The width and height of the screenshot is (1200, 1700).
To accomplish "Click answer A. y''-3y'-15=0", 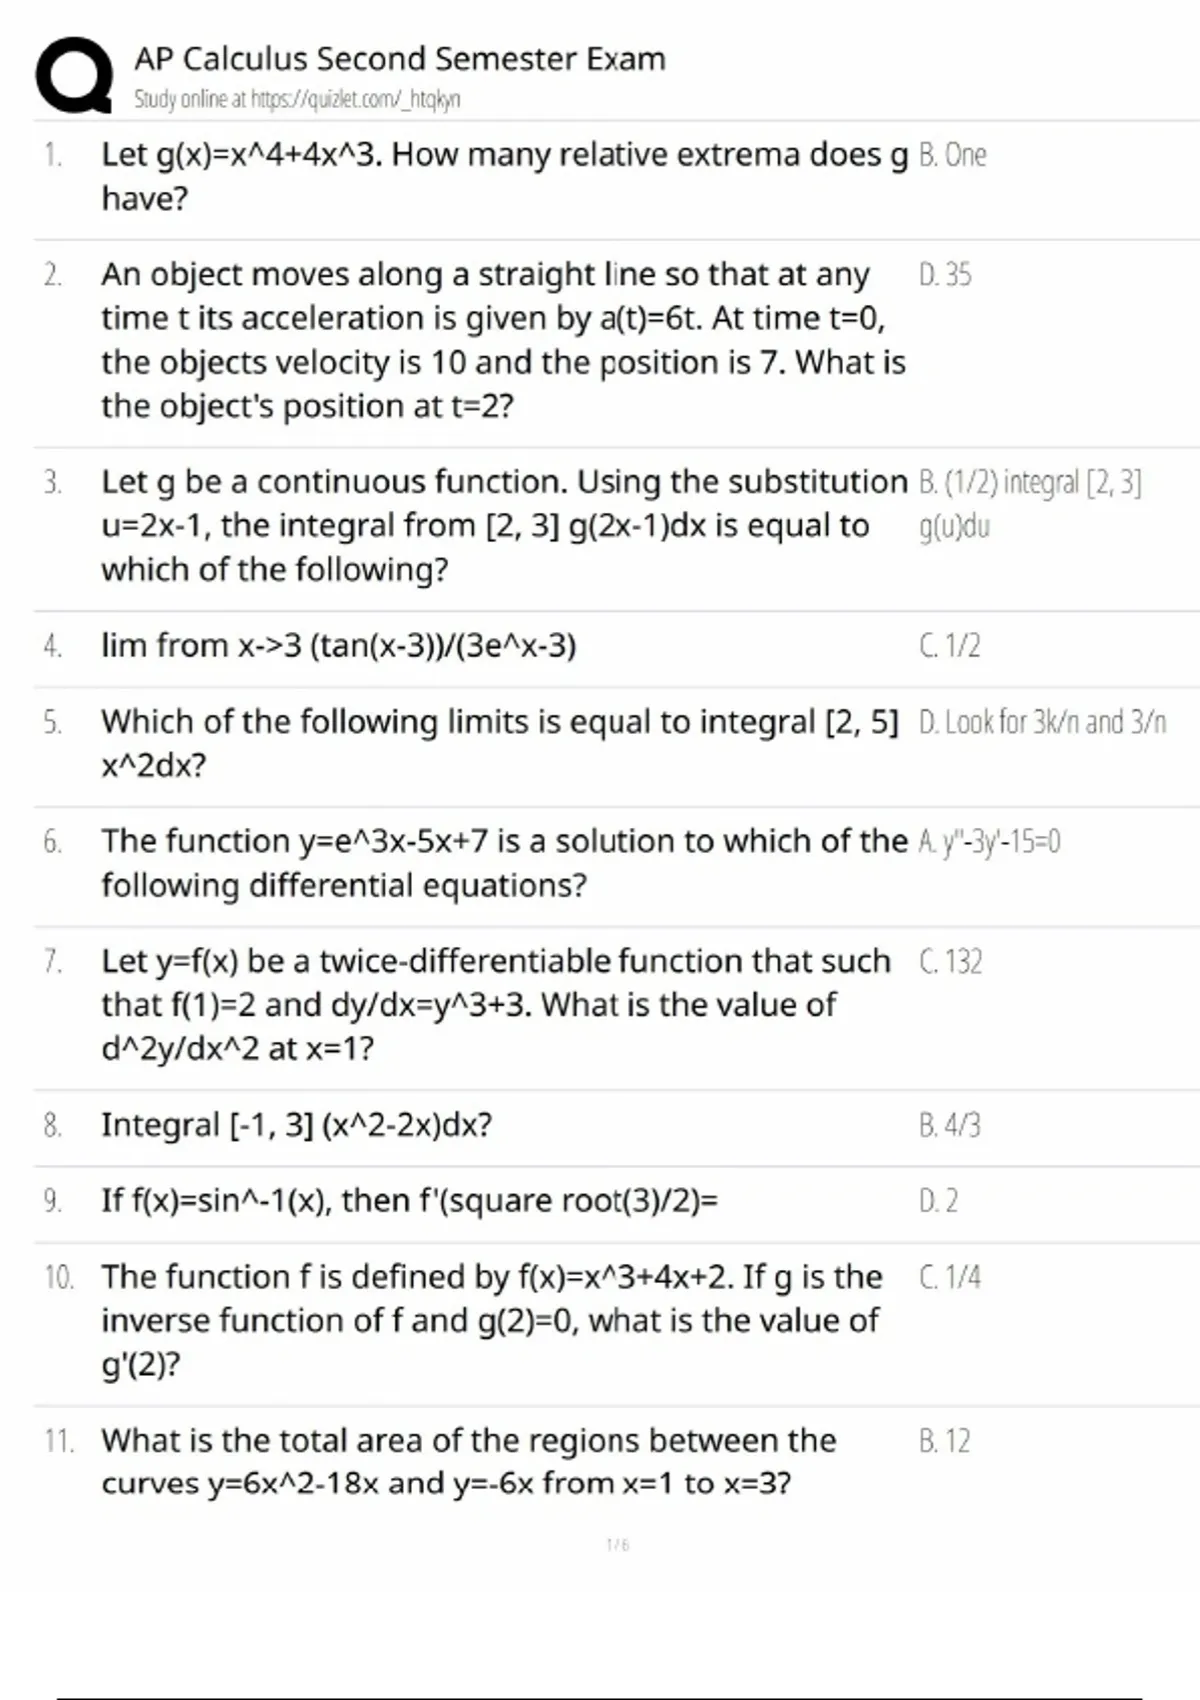I will [x=989, y=842].
